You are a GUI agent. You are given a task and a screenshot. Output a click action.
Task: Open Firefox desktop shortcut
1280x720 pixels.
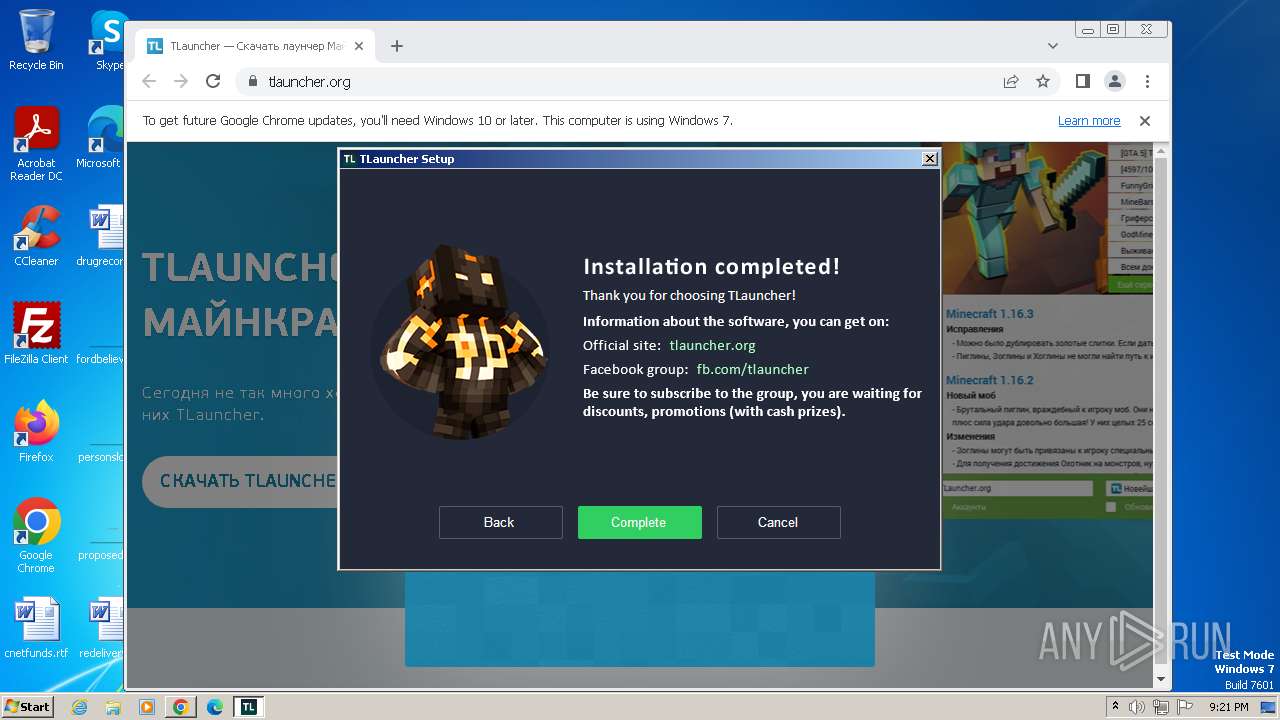pos(36,432)
